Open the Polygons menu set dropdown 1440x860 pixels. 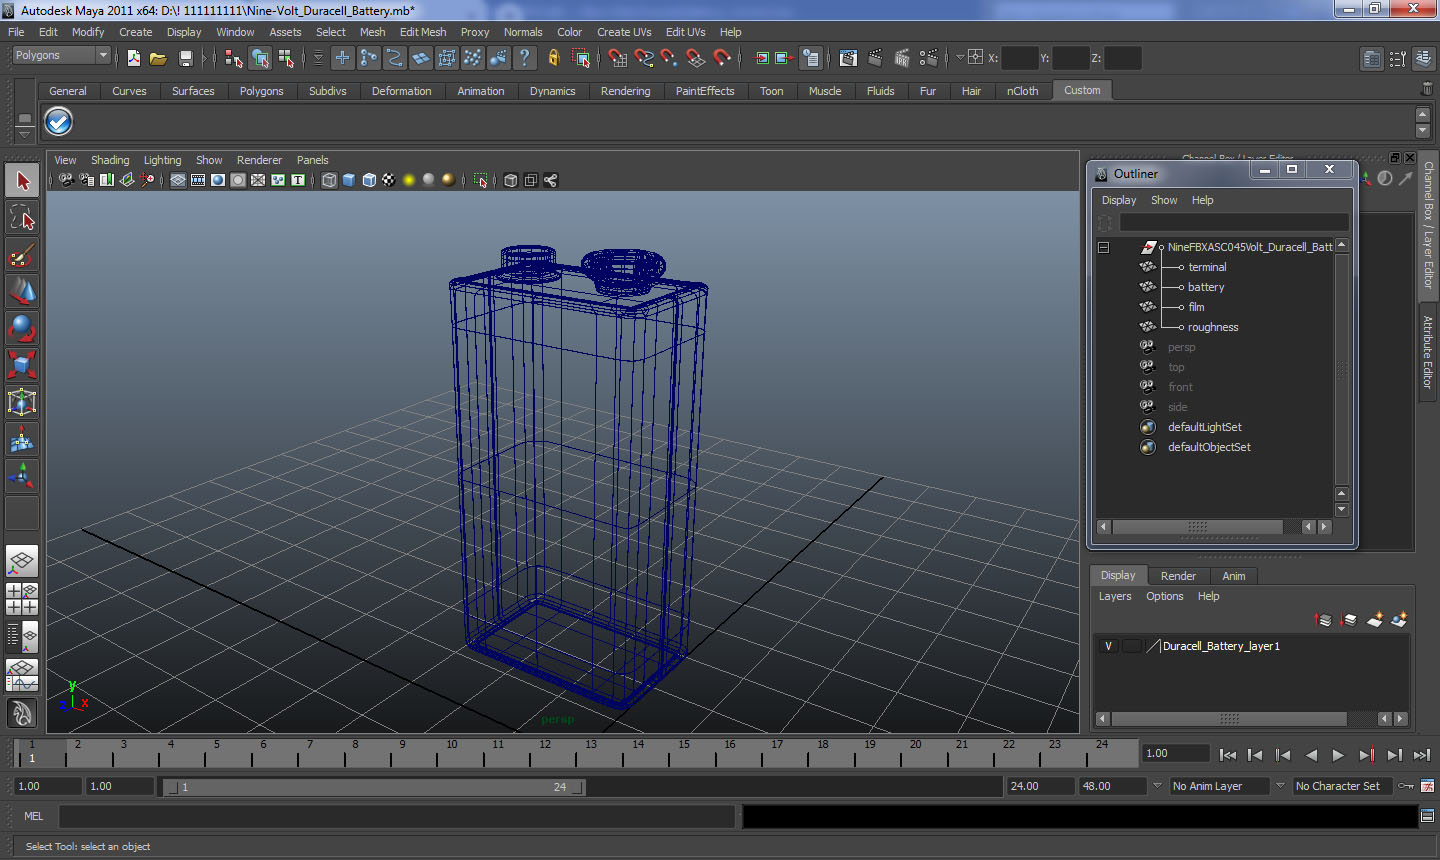[x=61, y=56]
